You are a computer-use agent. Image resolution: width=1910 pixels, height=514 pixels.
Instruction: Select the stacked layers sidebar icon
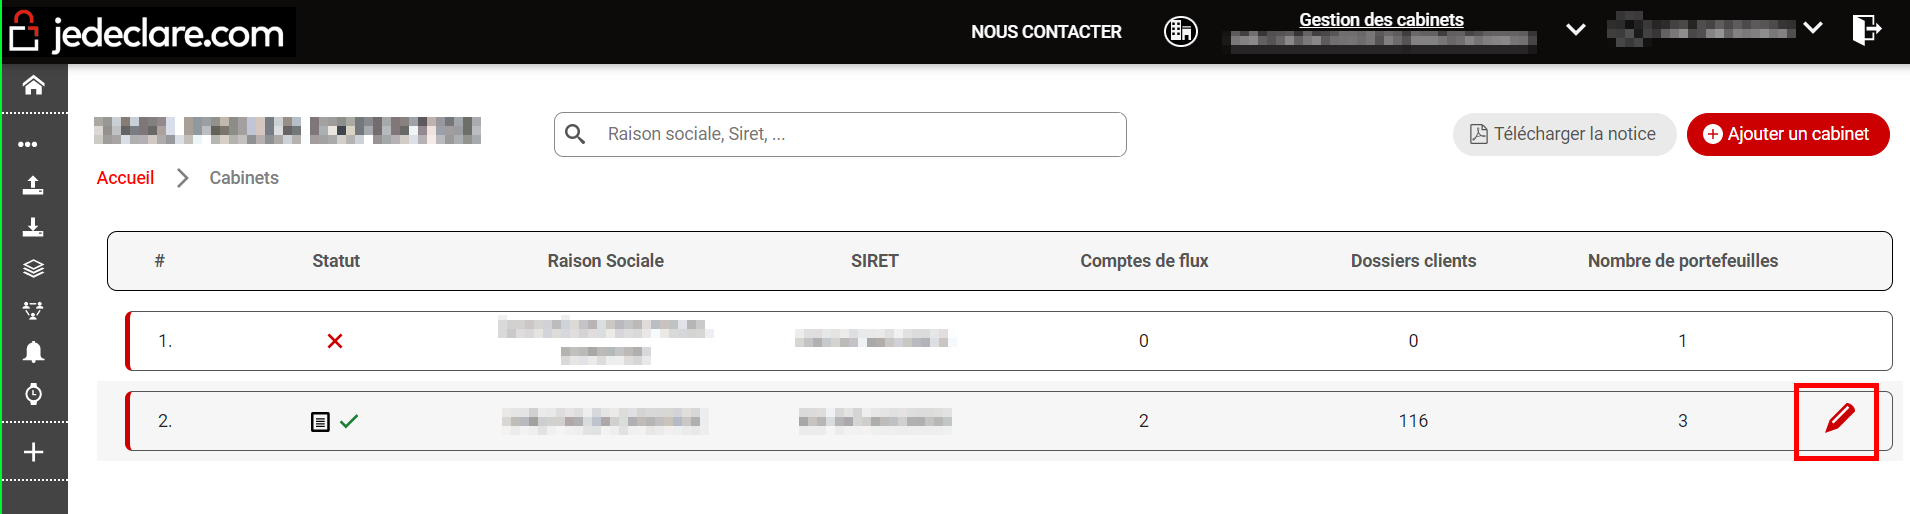(x=33, y=268)
